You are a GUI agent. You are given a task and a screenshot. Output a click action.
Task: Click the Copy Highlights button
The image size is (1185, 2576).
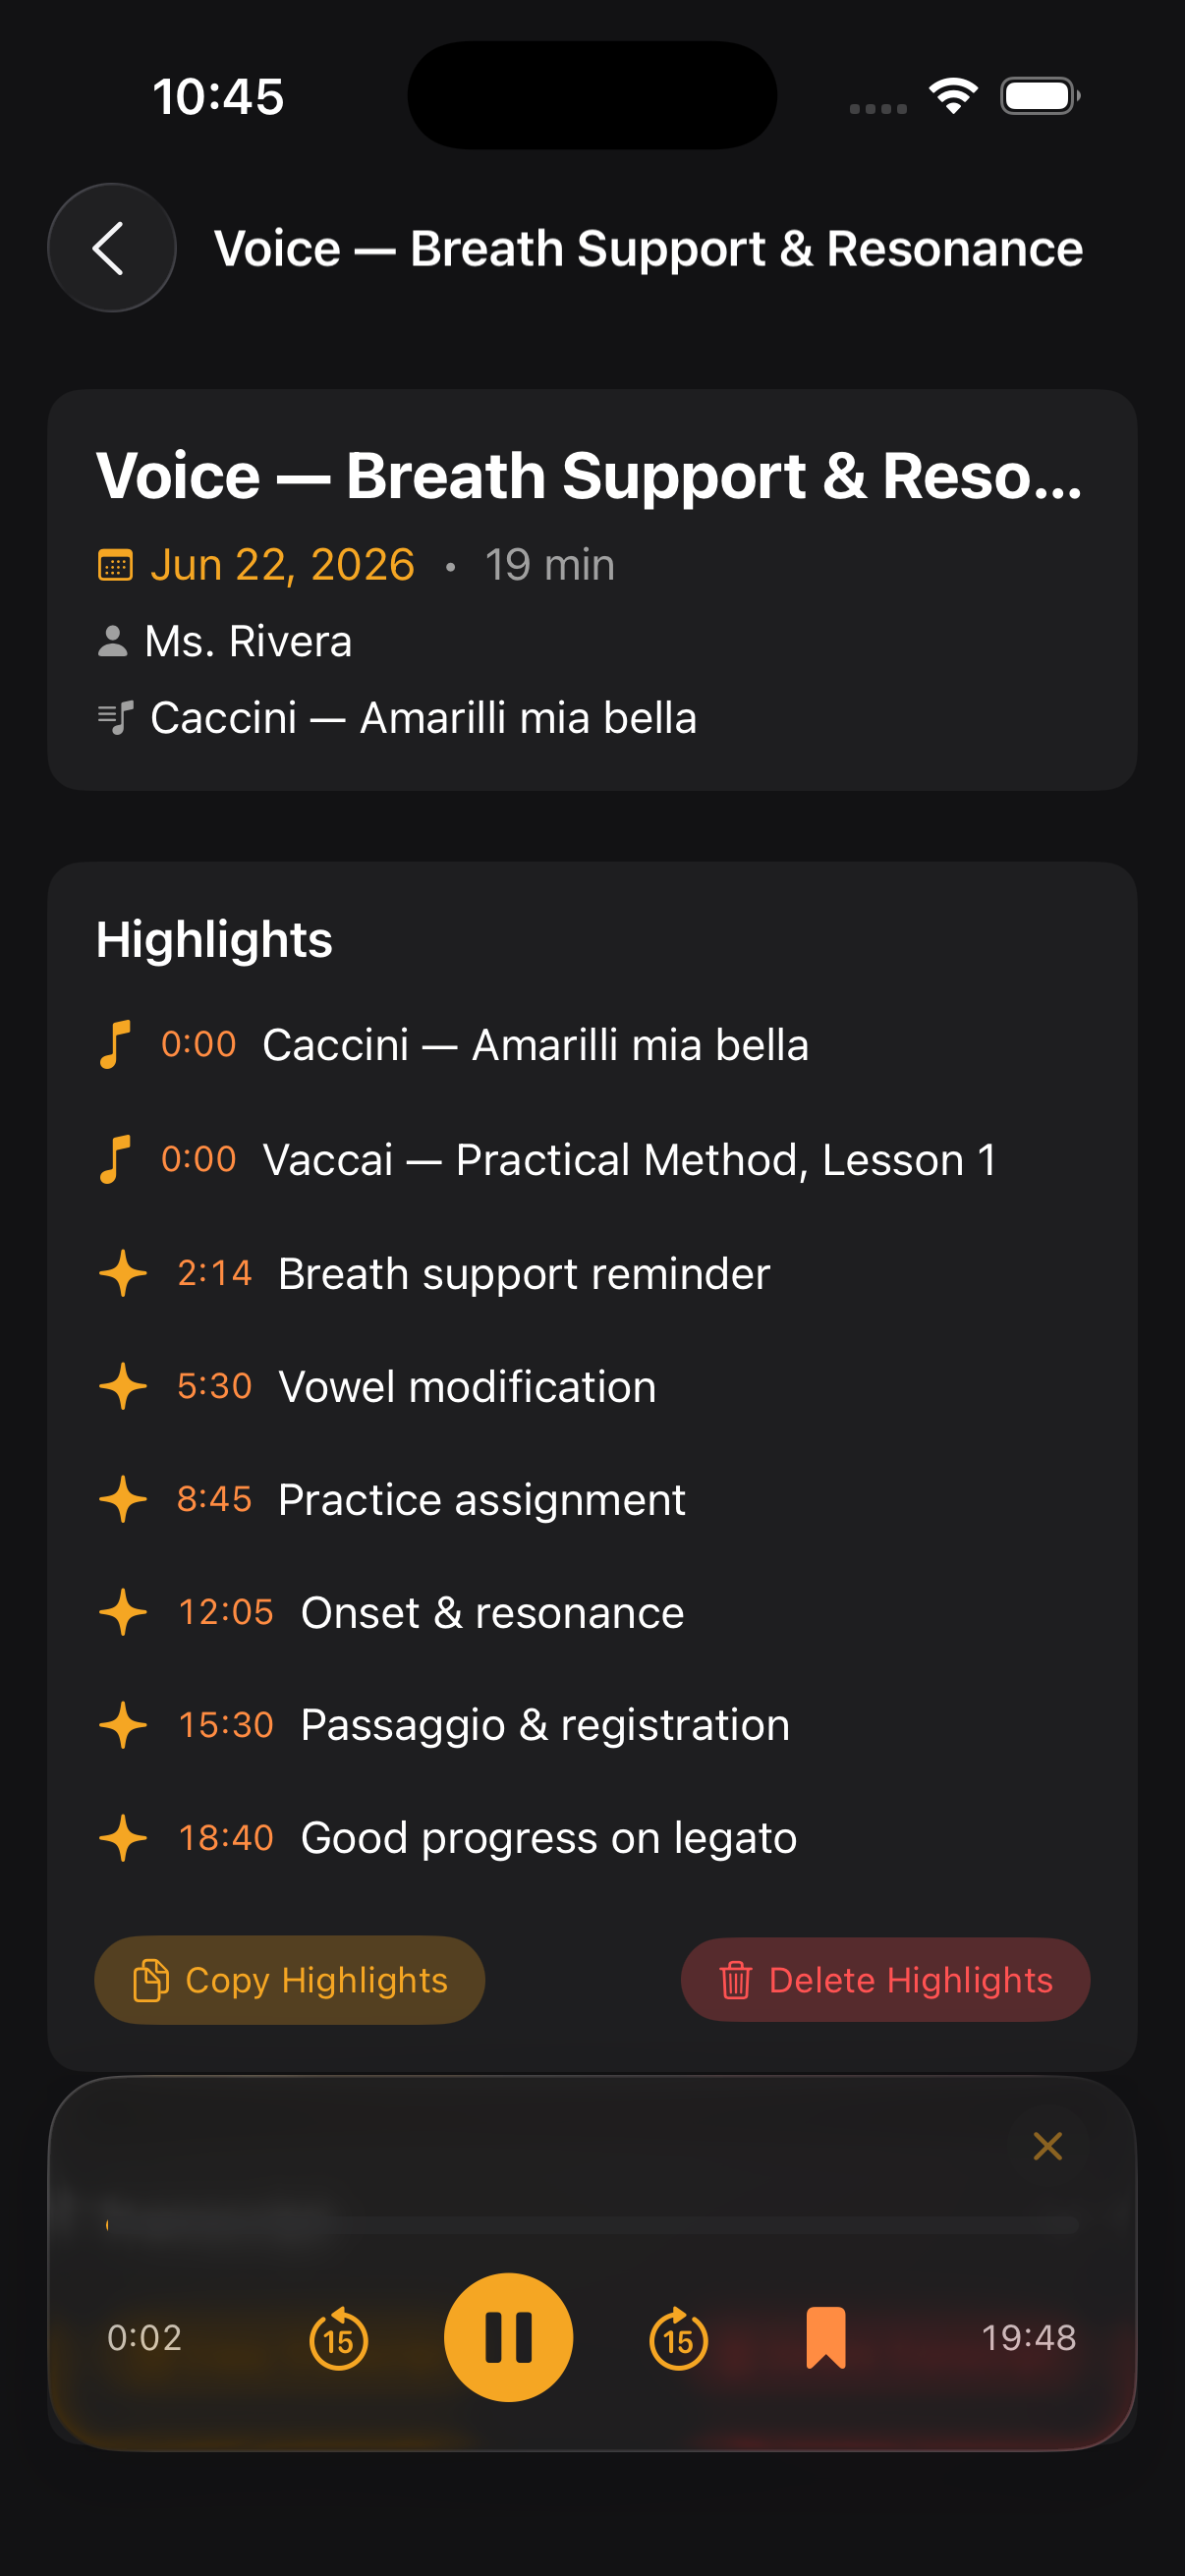click(x=290, y=1980)
